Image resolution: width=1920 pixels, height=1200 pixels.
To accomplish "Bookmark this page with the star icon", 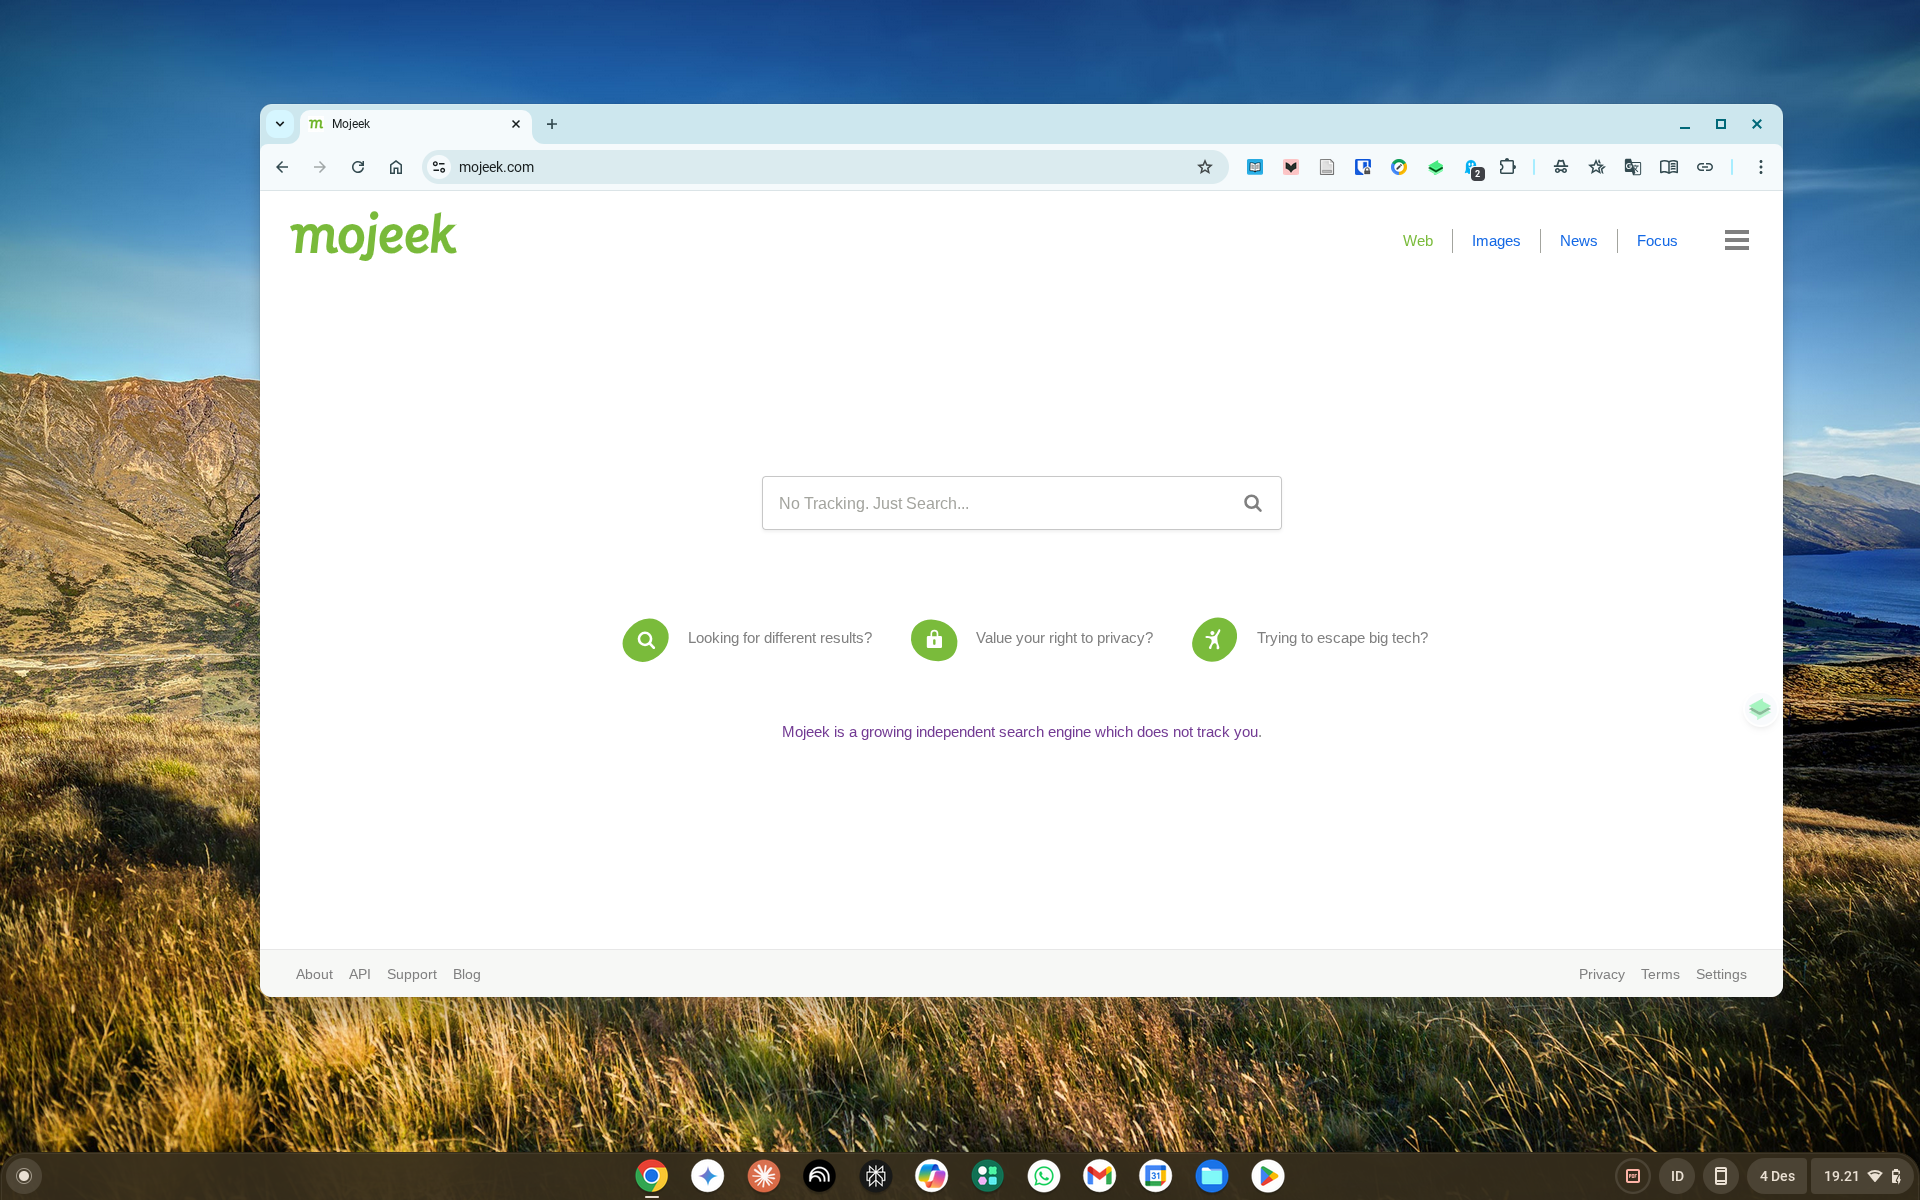I will [x=1204, y=167].
